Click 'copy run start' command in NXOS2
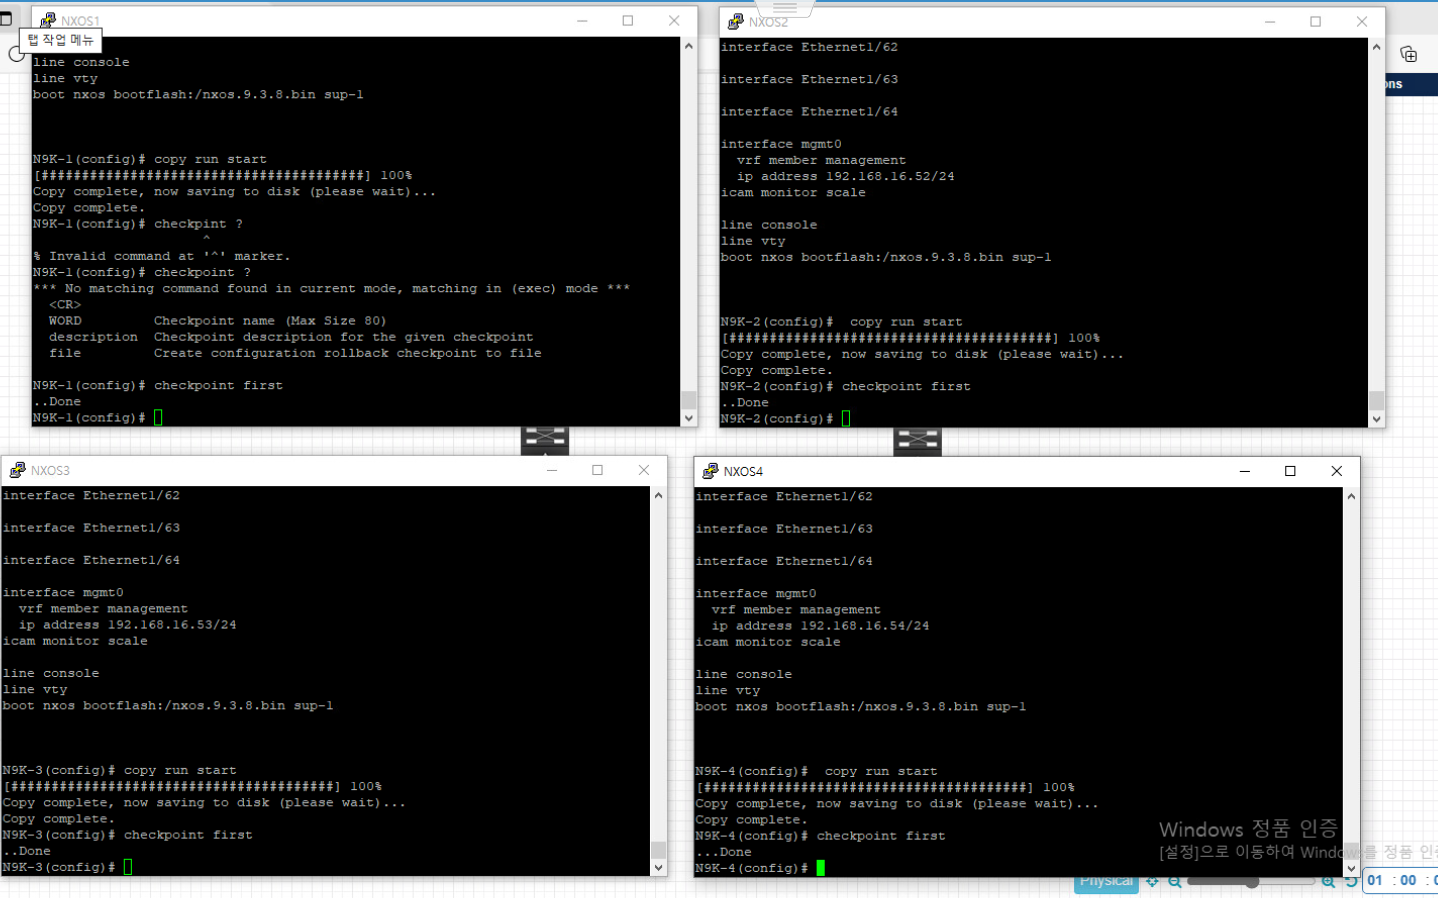 coord(906,322)
